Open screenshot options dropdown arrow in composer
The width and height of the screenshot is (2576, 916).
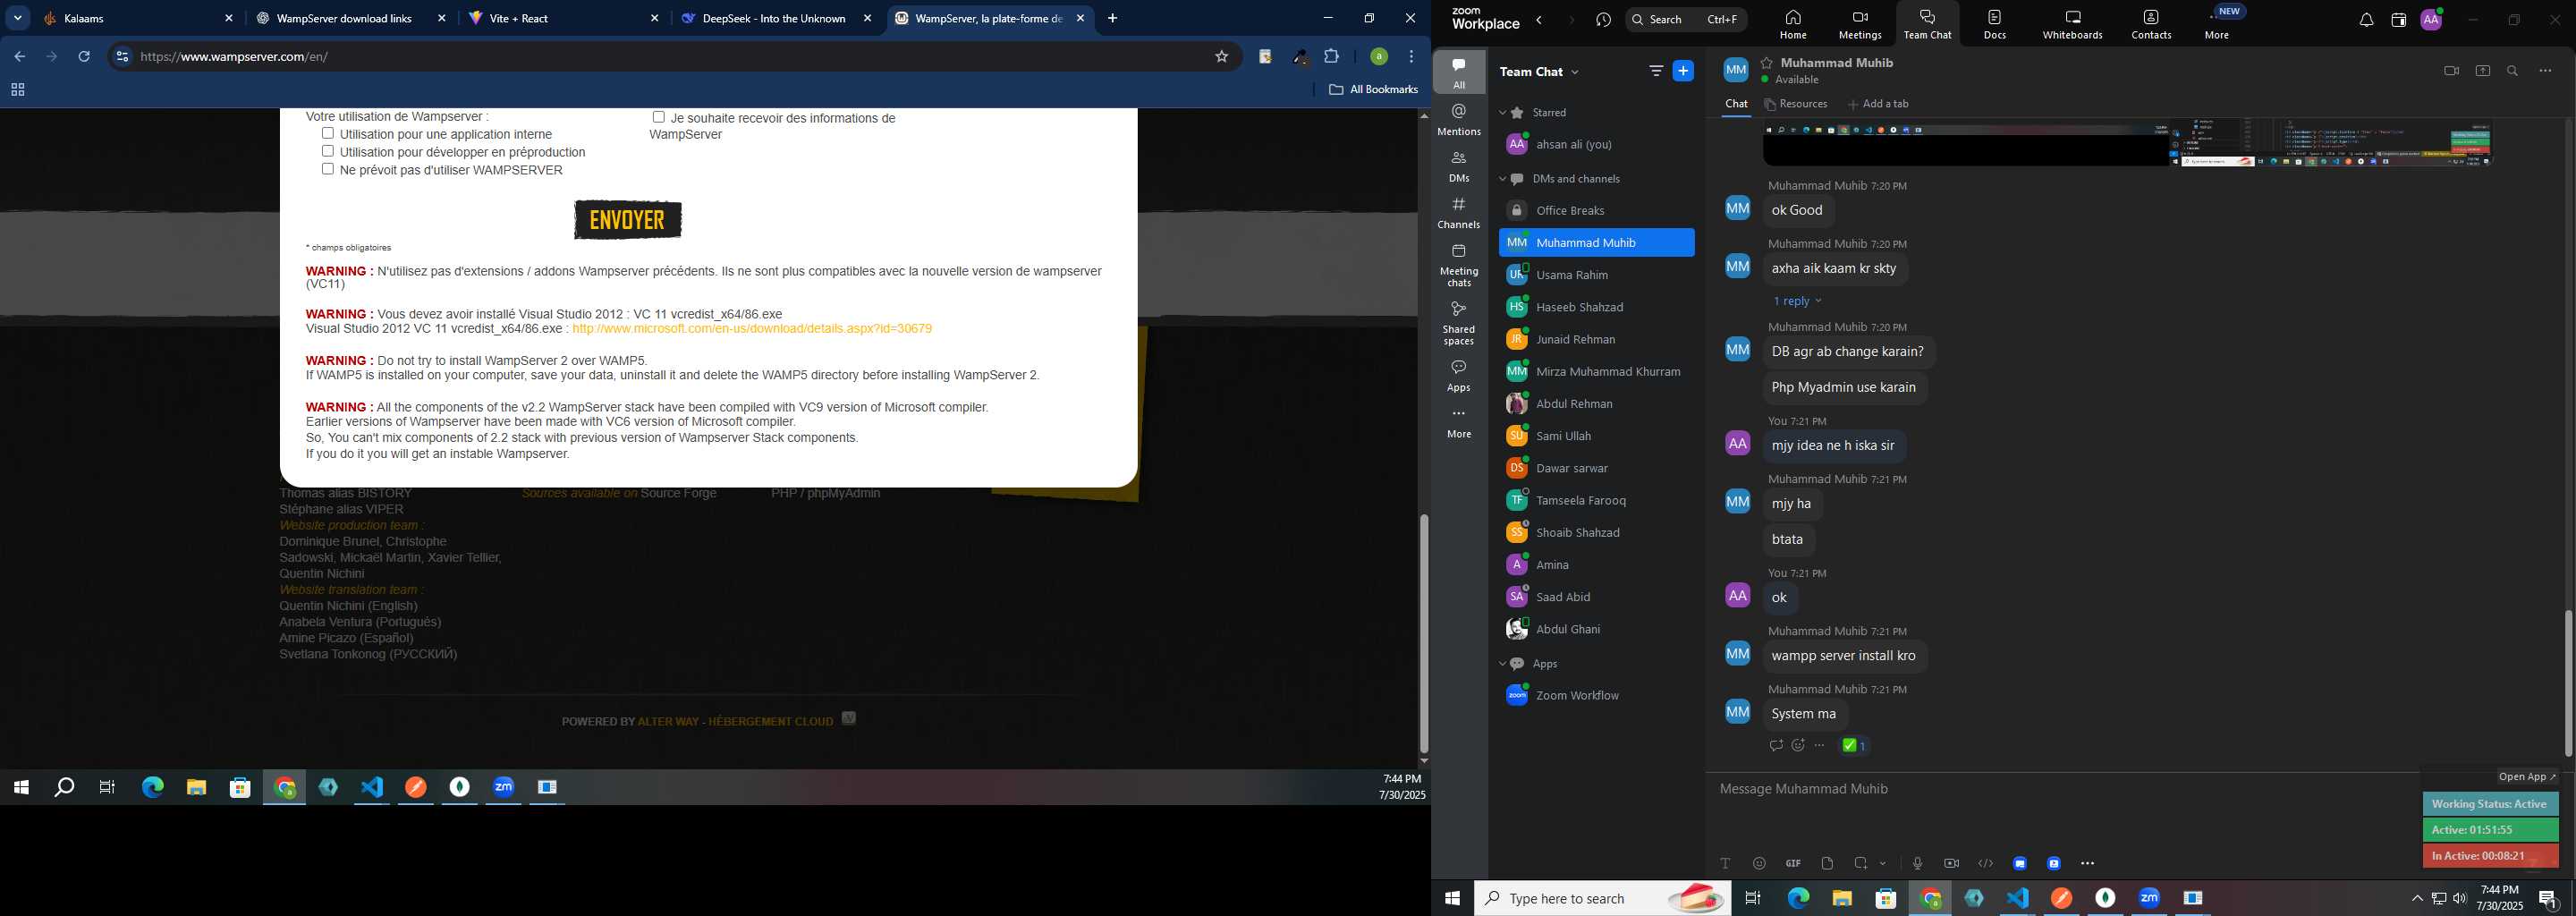click(1883, 863)
